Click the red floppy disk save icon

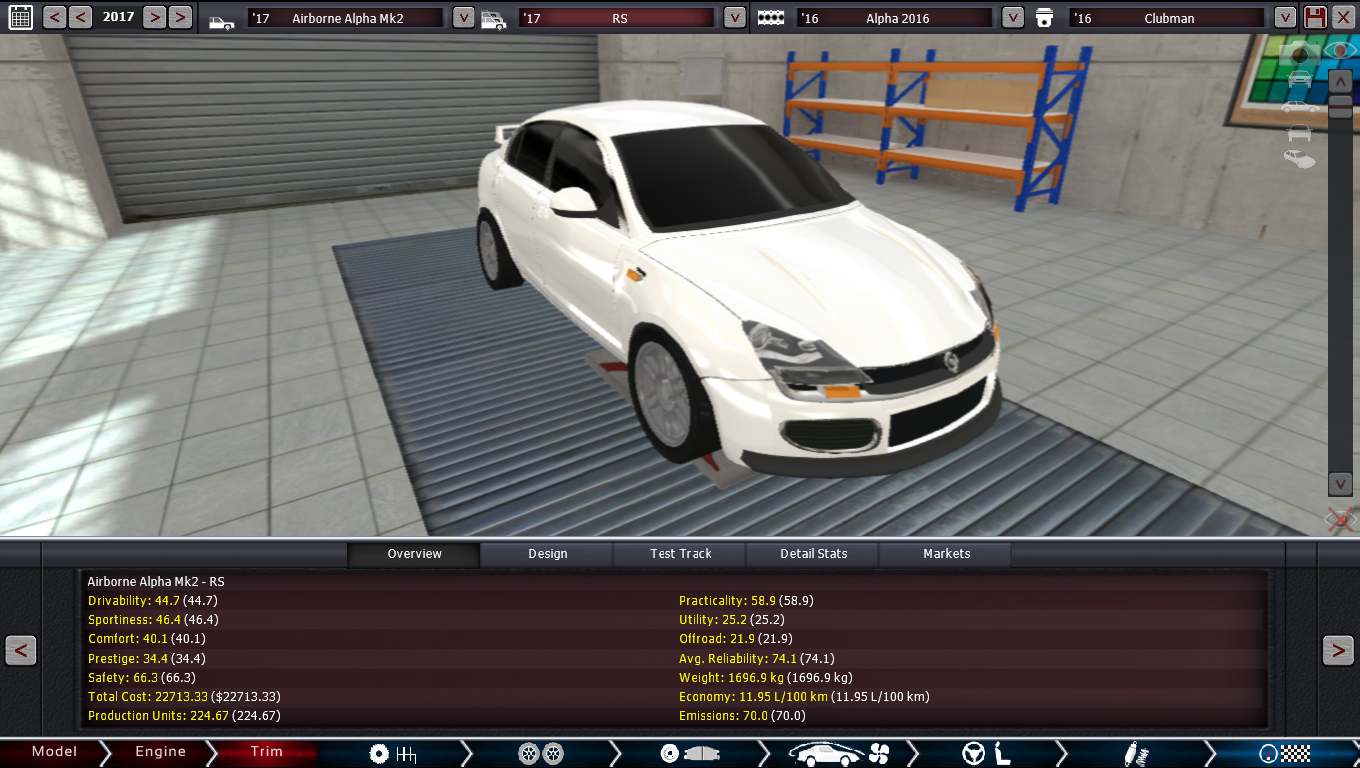coord(1315,17)
